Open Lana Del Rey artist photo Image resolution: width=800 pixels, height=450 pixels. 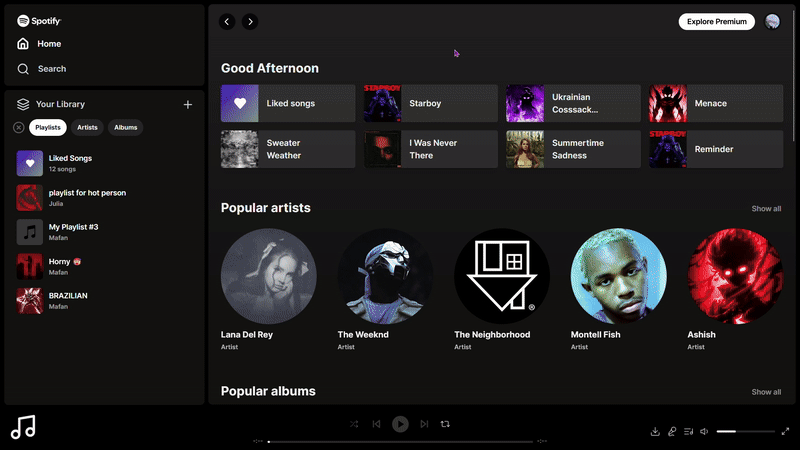268,276
